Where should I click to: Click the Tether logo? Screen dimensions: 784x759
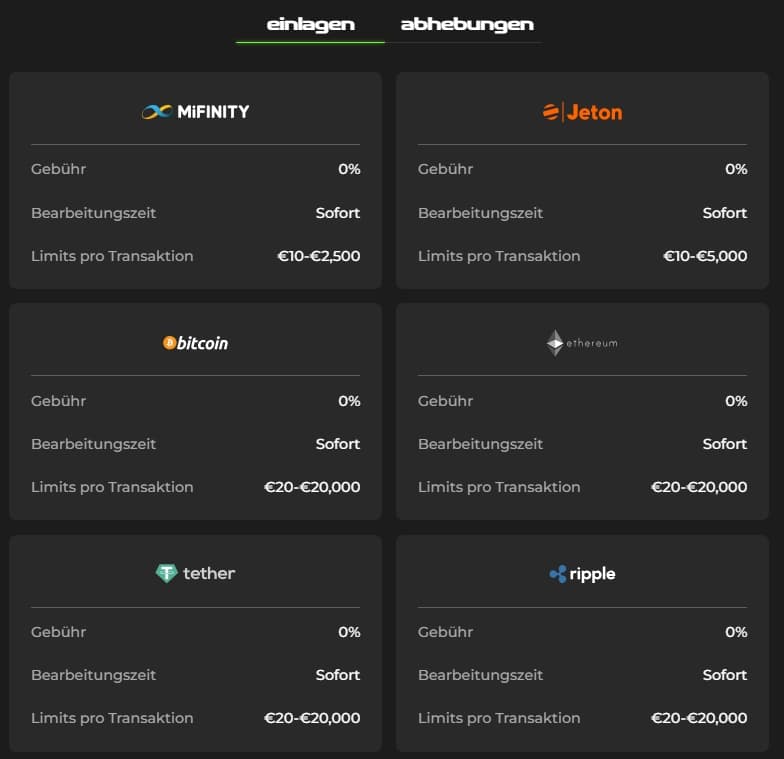click(195, 574)
